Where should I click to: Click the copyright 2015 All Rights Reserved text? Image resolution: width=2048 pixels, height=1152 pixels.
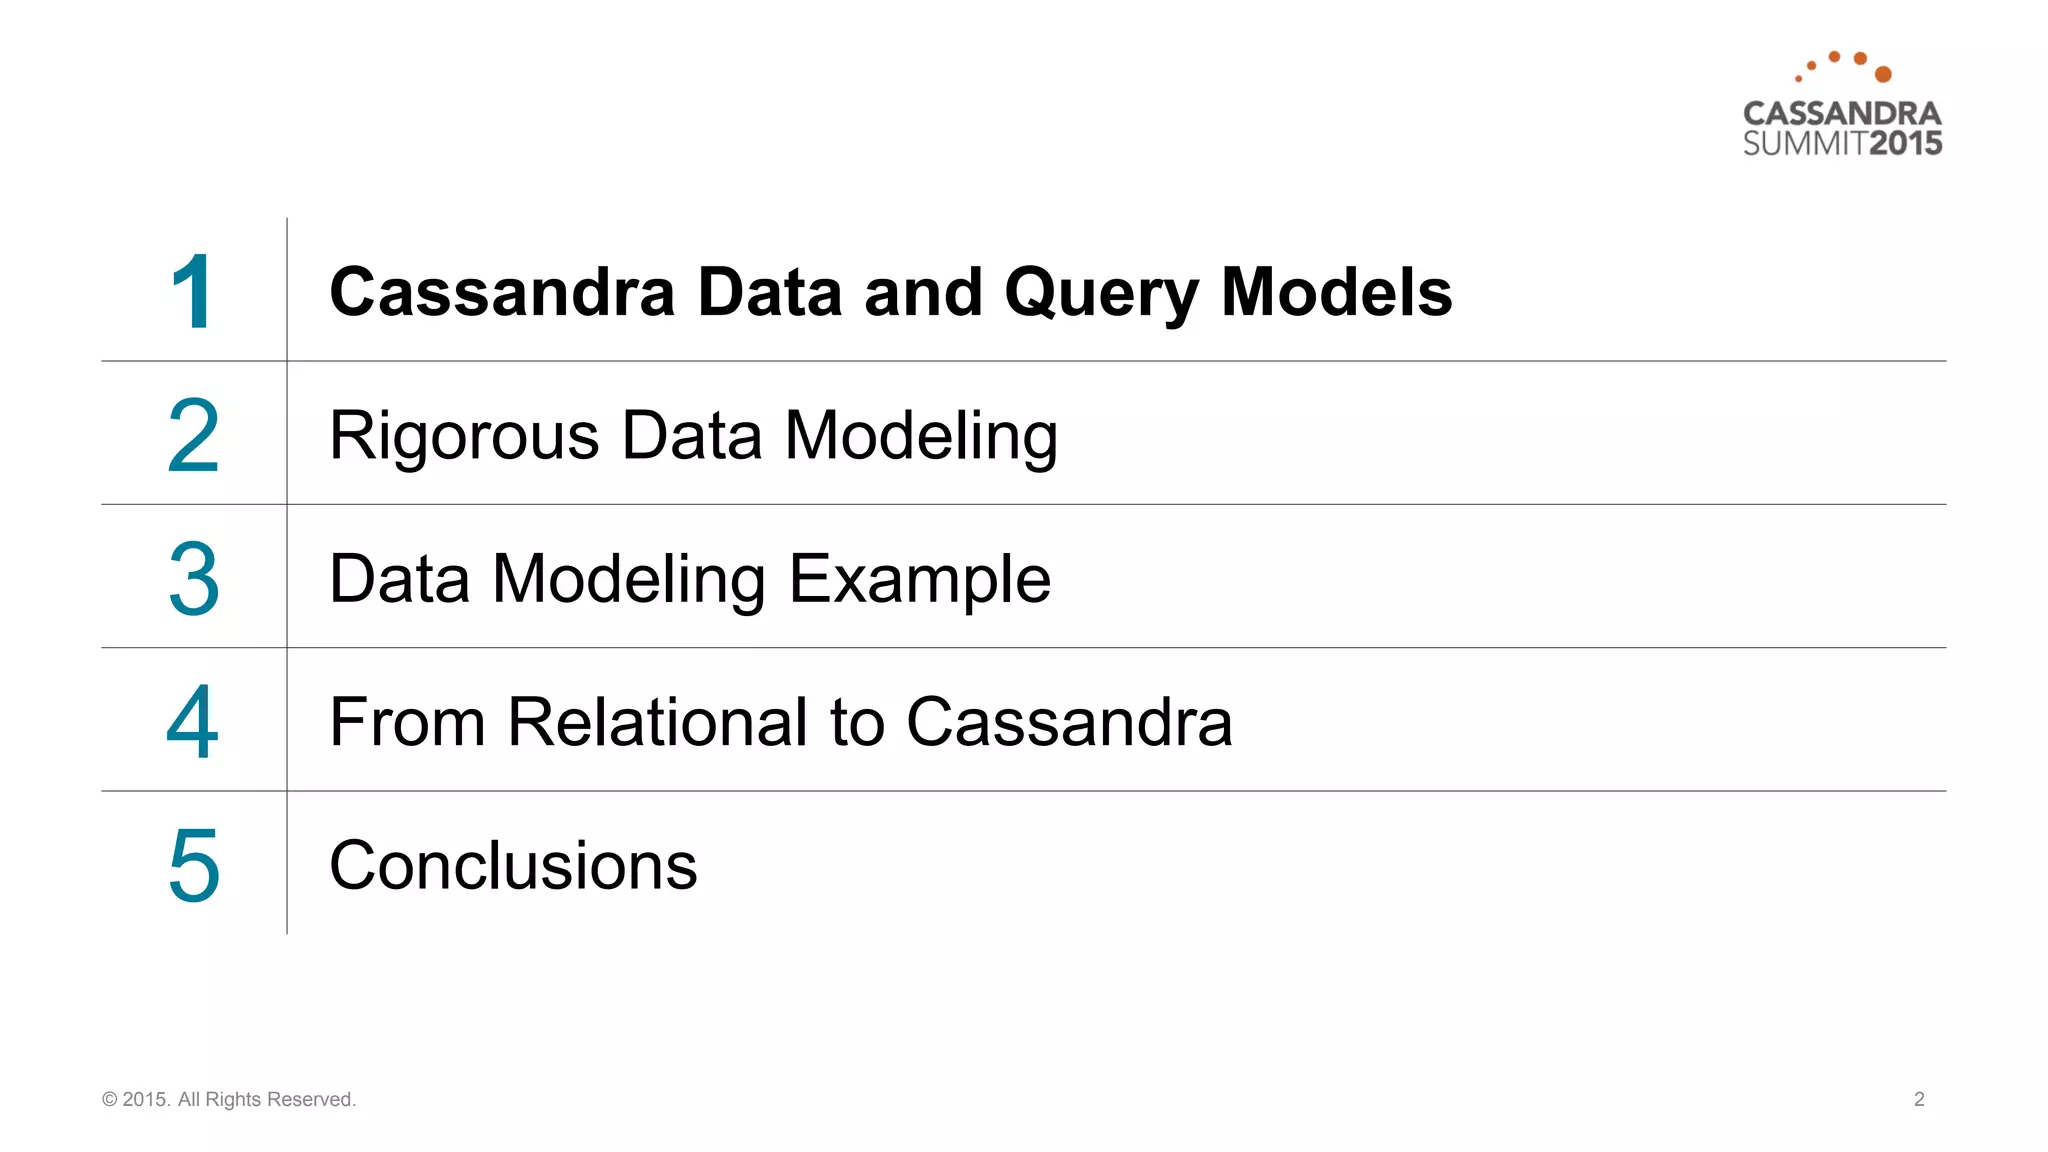pos(229,1099)
